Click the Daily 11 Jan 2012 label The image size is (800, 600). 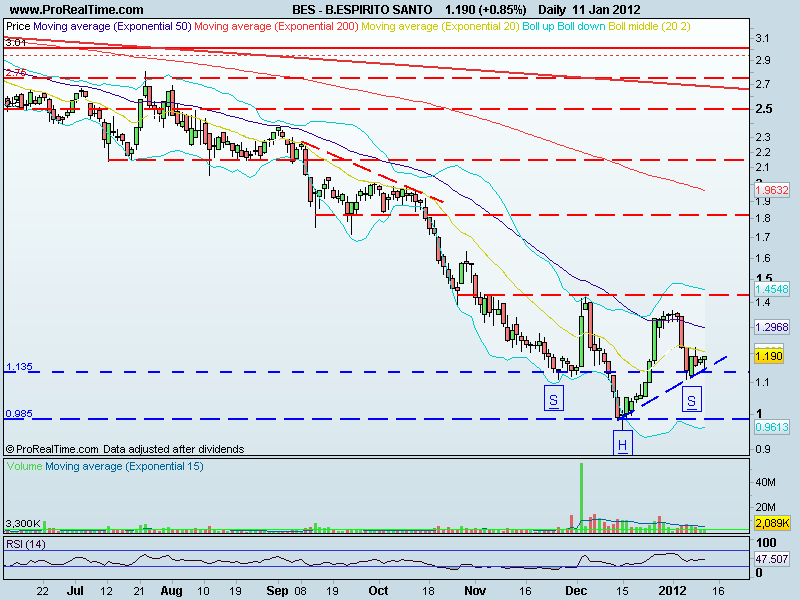[x=589, y=9]
